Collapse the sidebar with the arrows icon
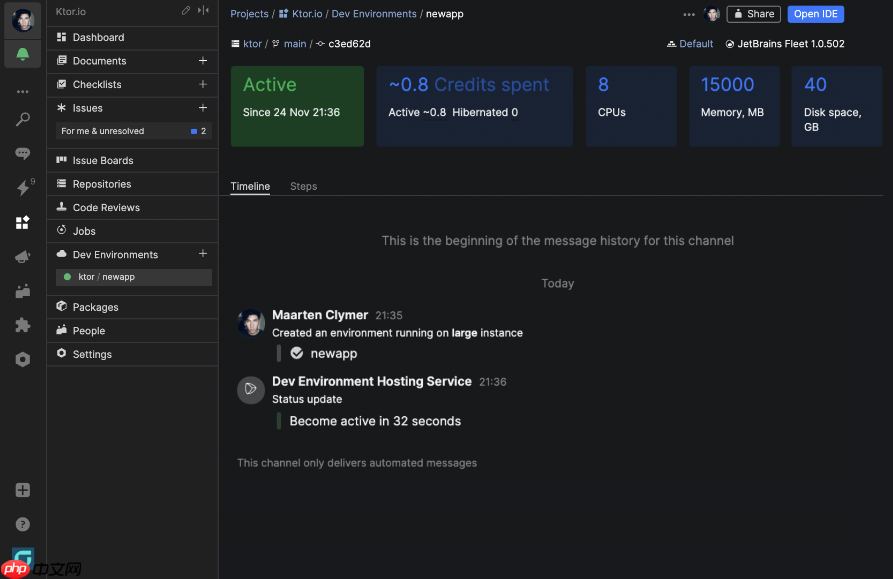 [203, 11]
